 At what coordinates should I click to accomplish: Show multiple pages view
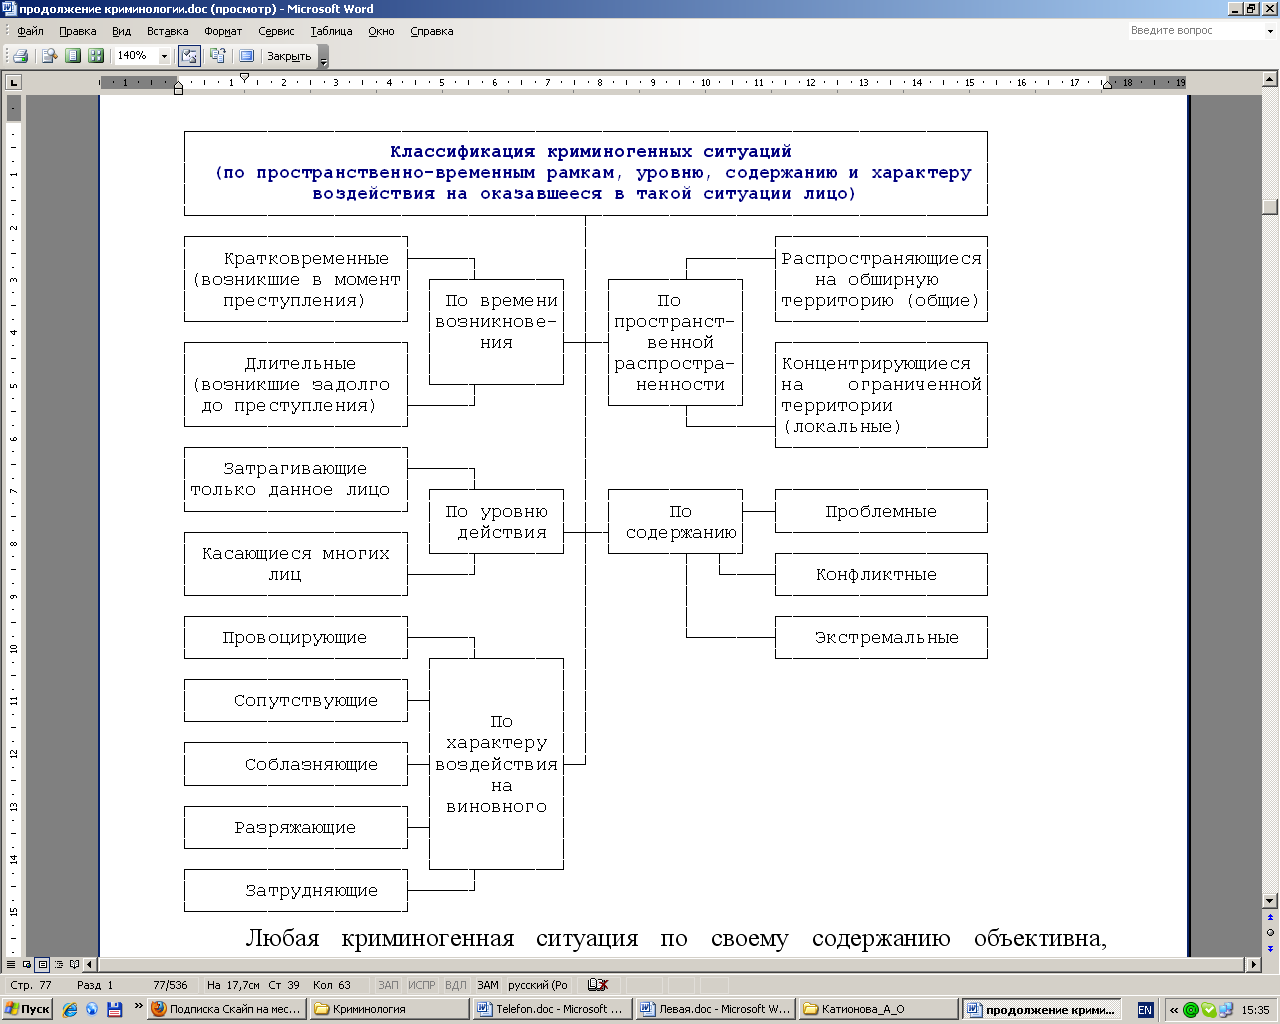point(96,56)
